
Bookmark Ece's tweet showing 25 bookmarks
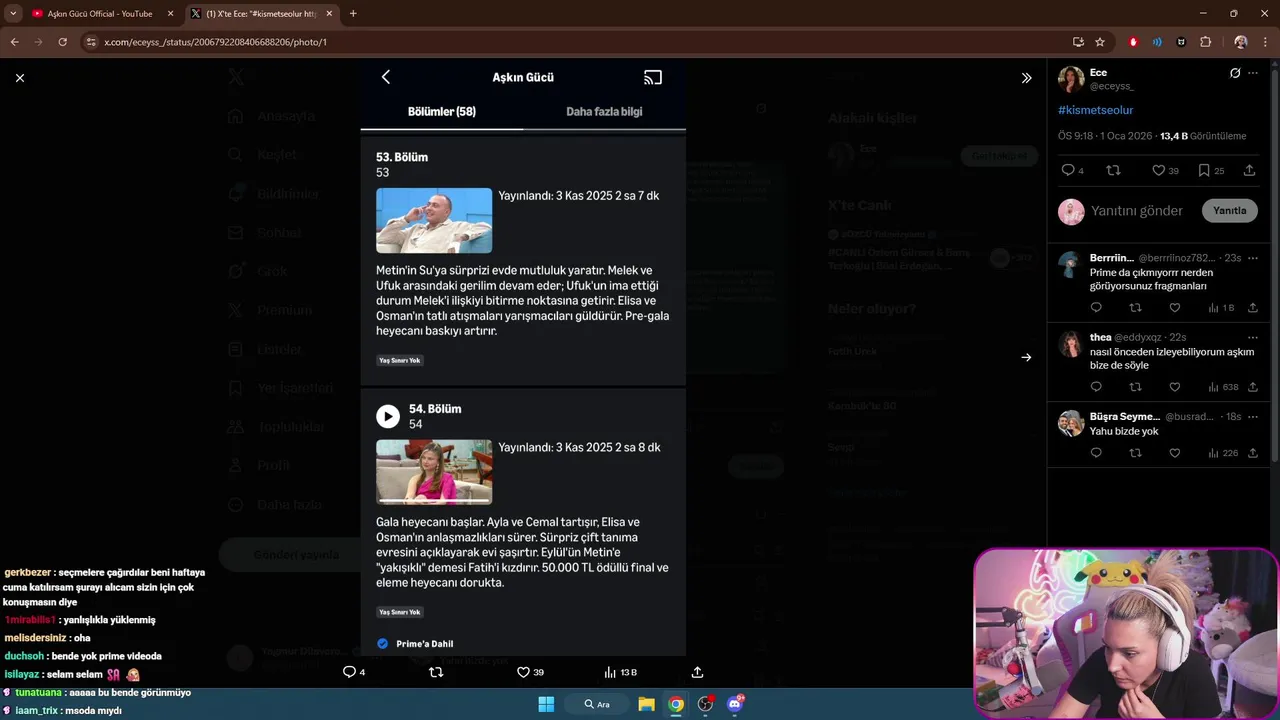(1211, 171)
